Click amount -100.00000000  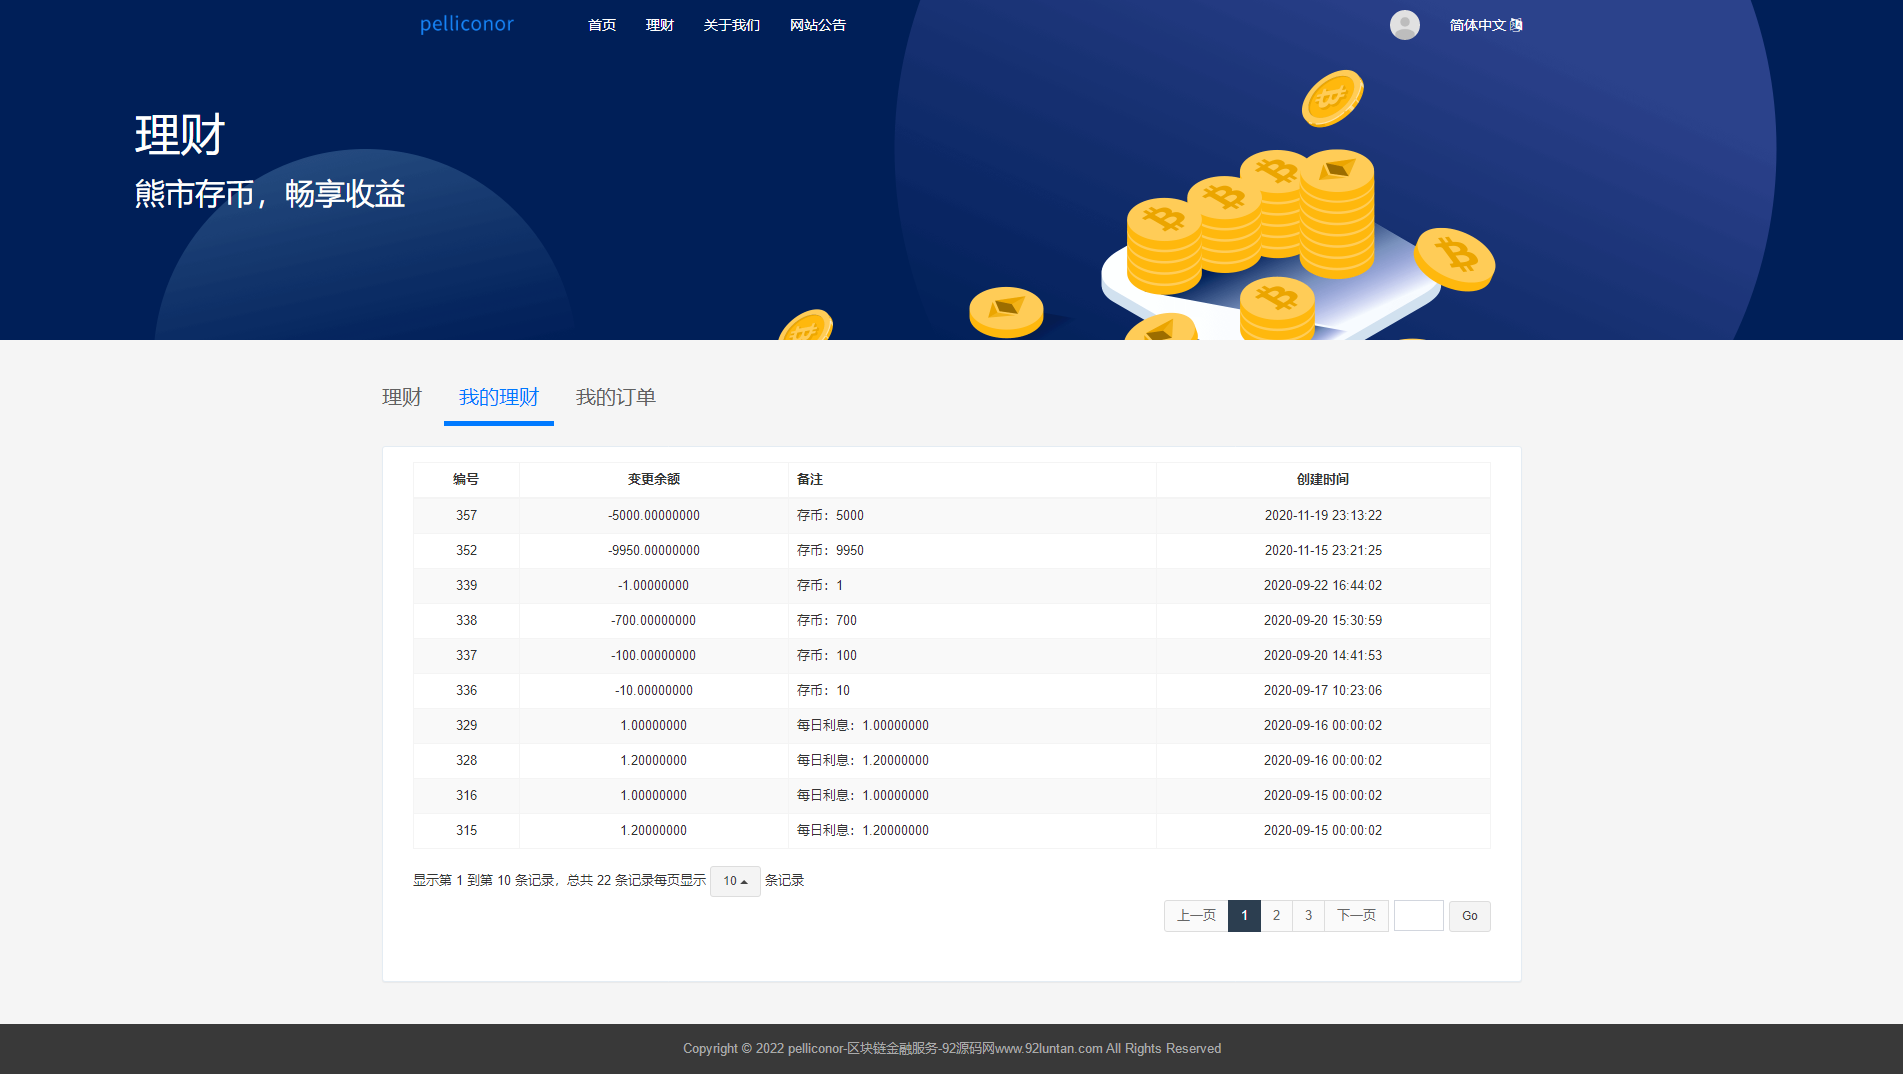click(x=654, y=656)
